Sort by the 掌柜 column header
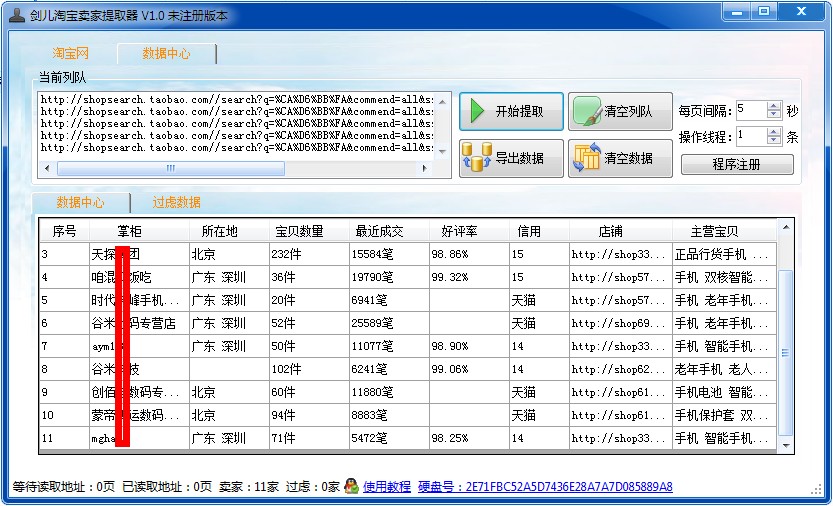Screen dimensions: 833x506 coord(139,231)
